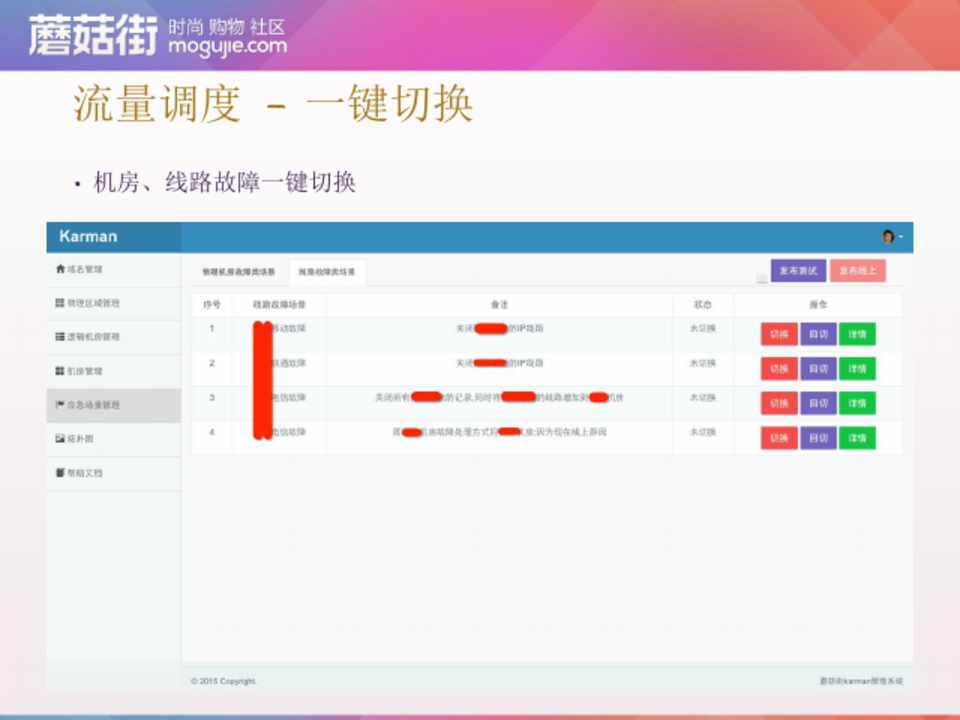Click red 切换 button in row 4
The image size is (960, 720).
779,438
